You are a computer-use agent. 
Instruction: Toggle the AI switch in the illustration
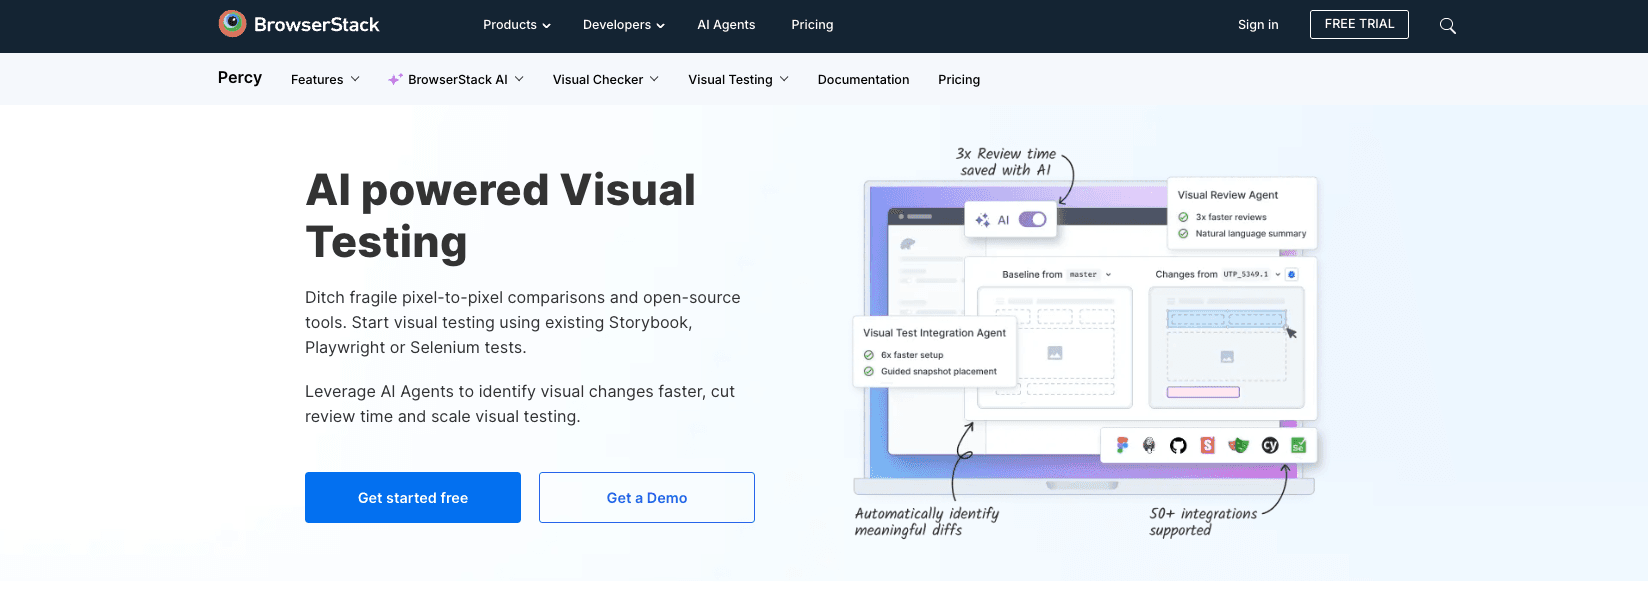click(x=1033, y=220)
